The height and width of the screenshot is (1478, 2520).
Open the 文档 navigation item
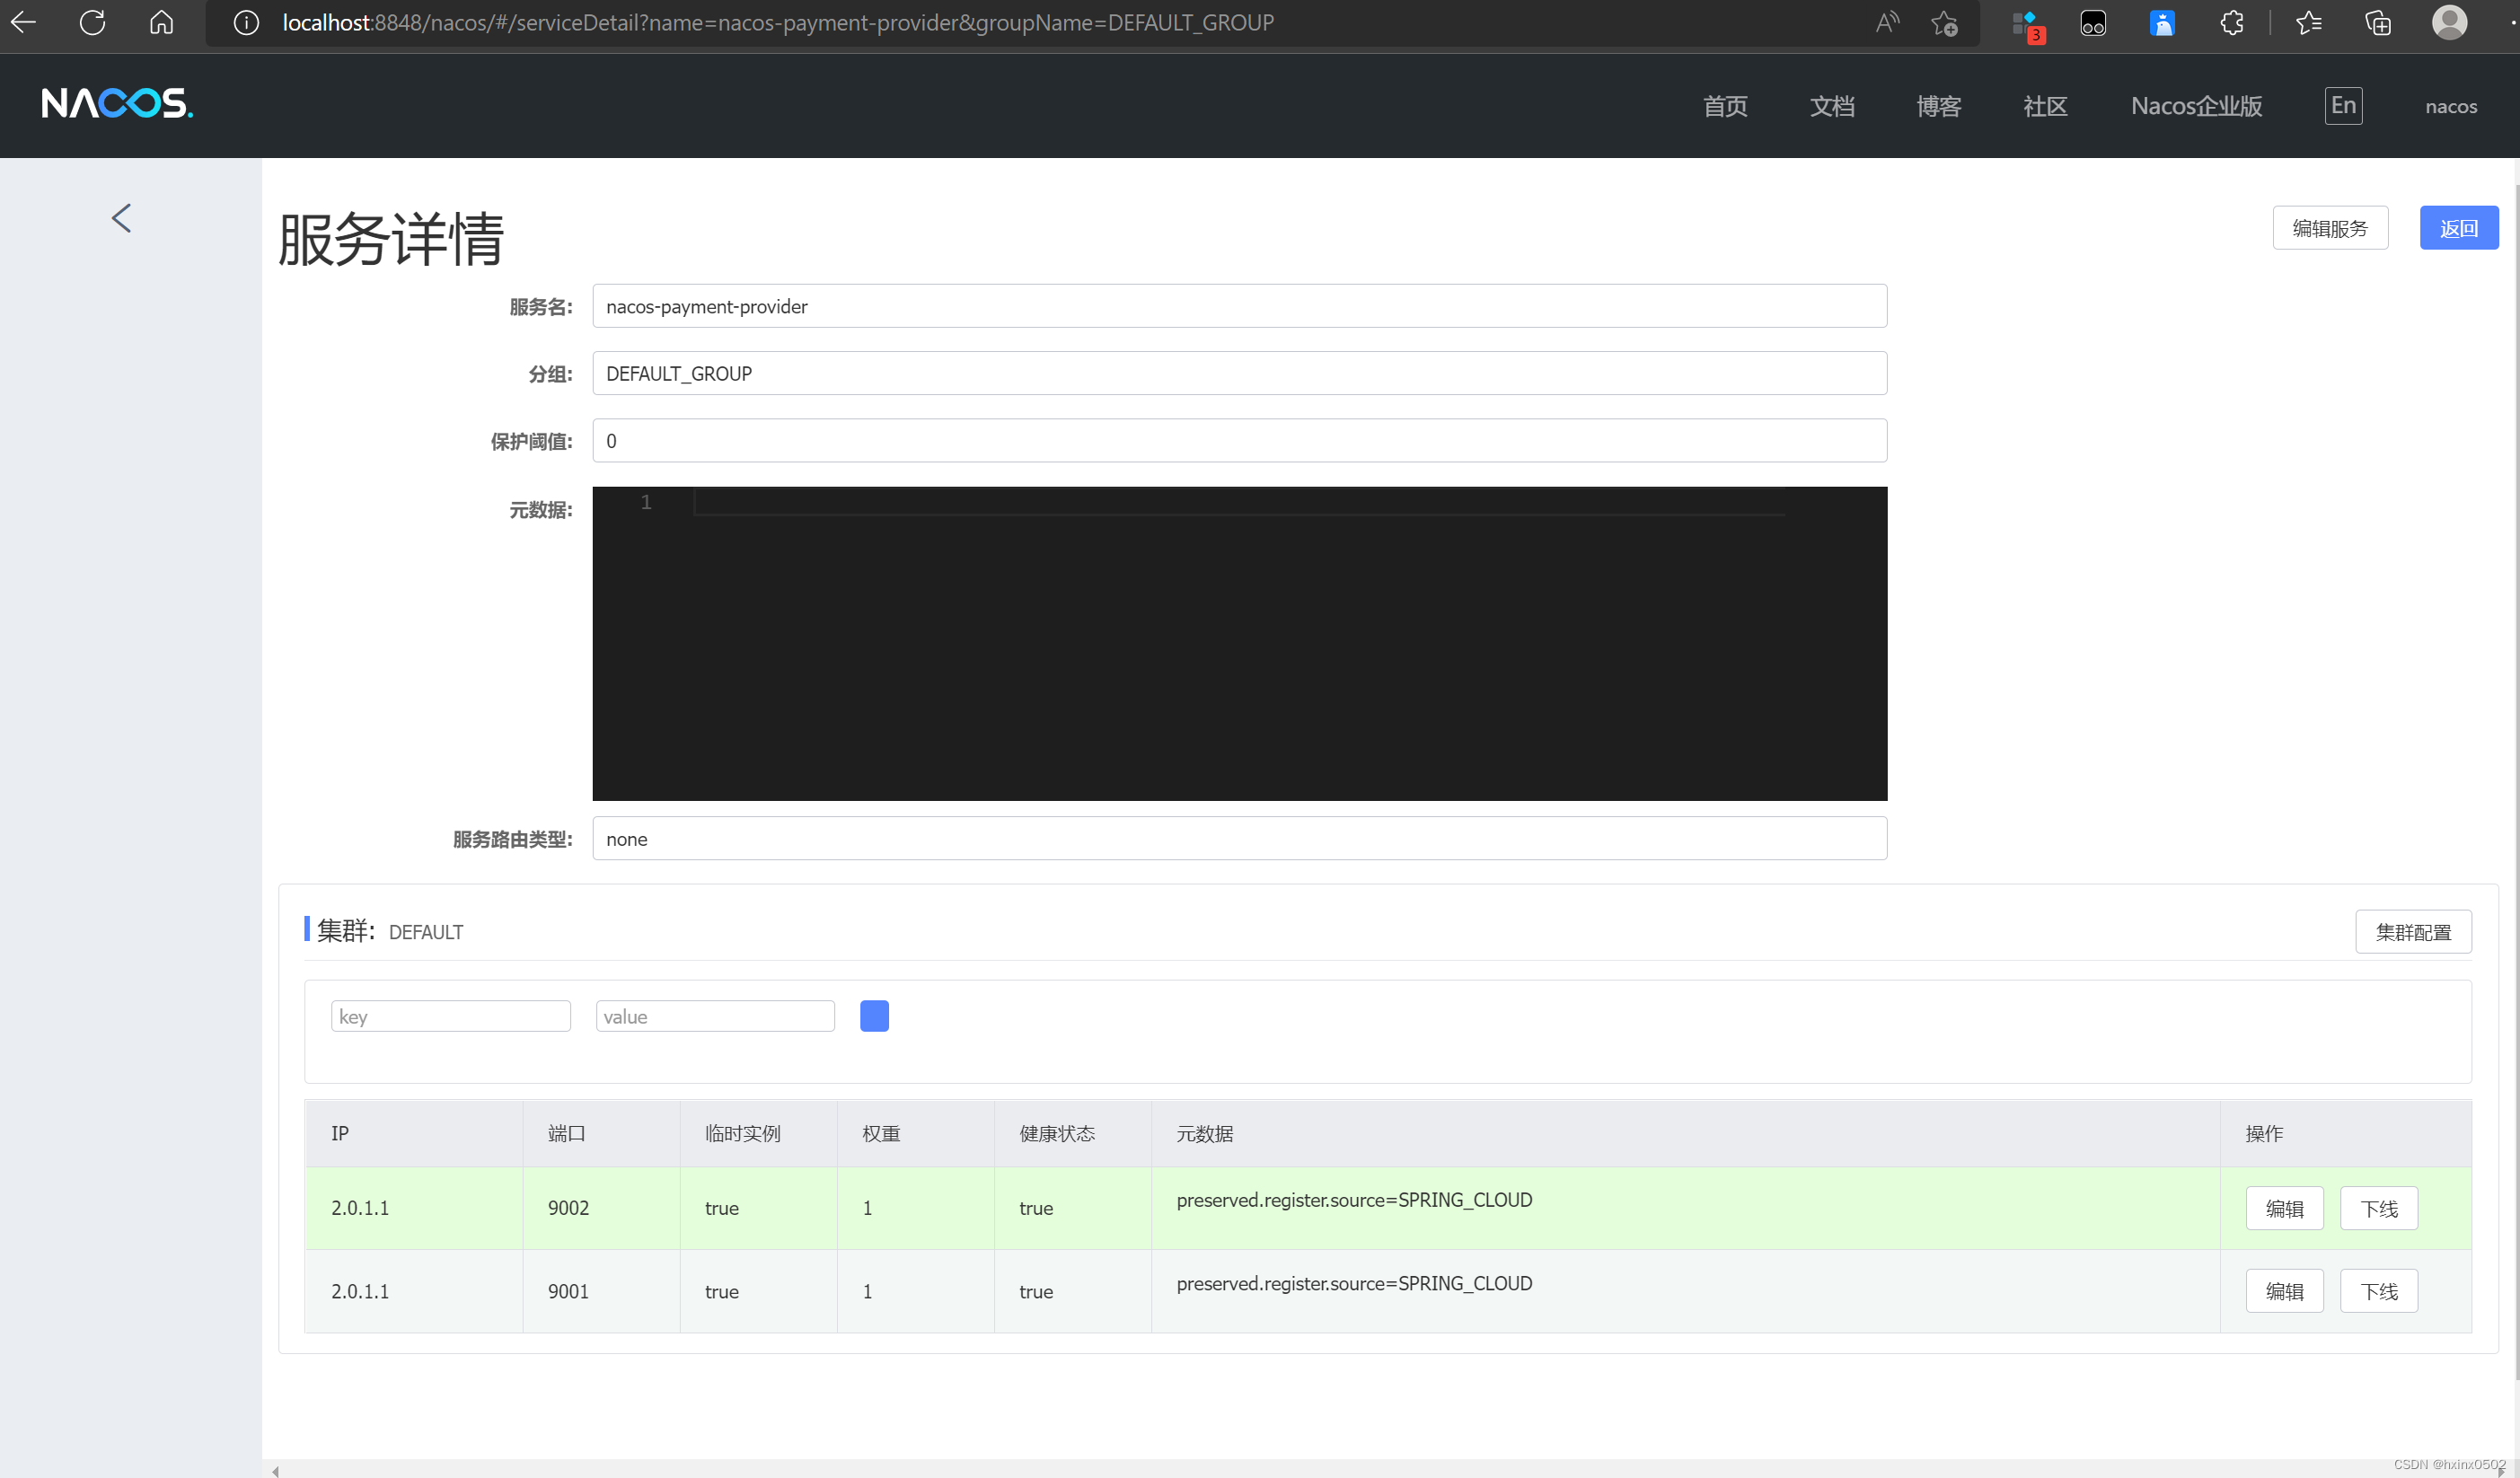(x=1831, y=106)
